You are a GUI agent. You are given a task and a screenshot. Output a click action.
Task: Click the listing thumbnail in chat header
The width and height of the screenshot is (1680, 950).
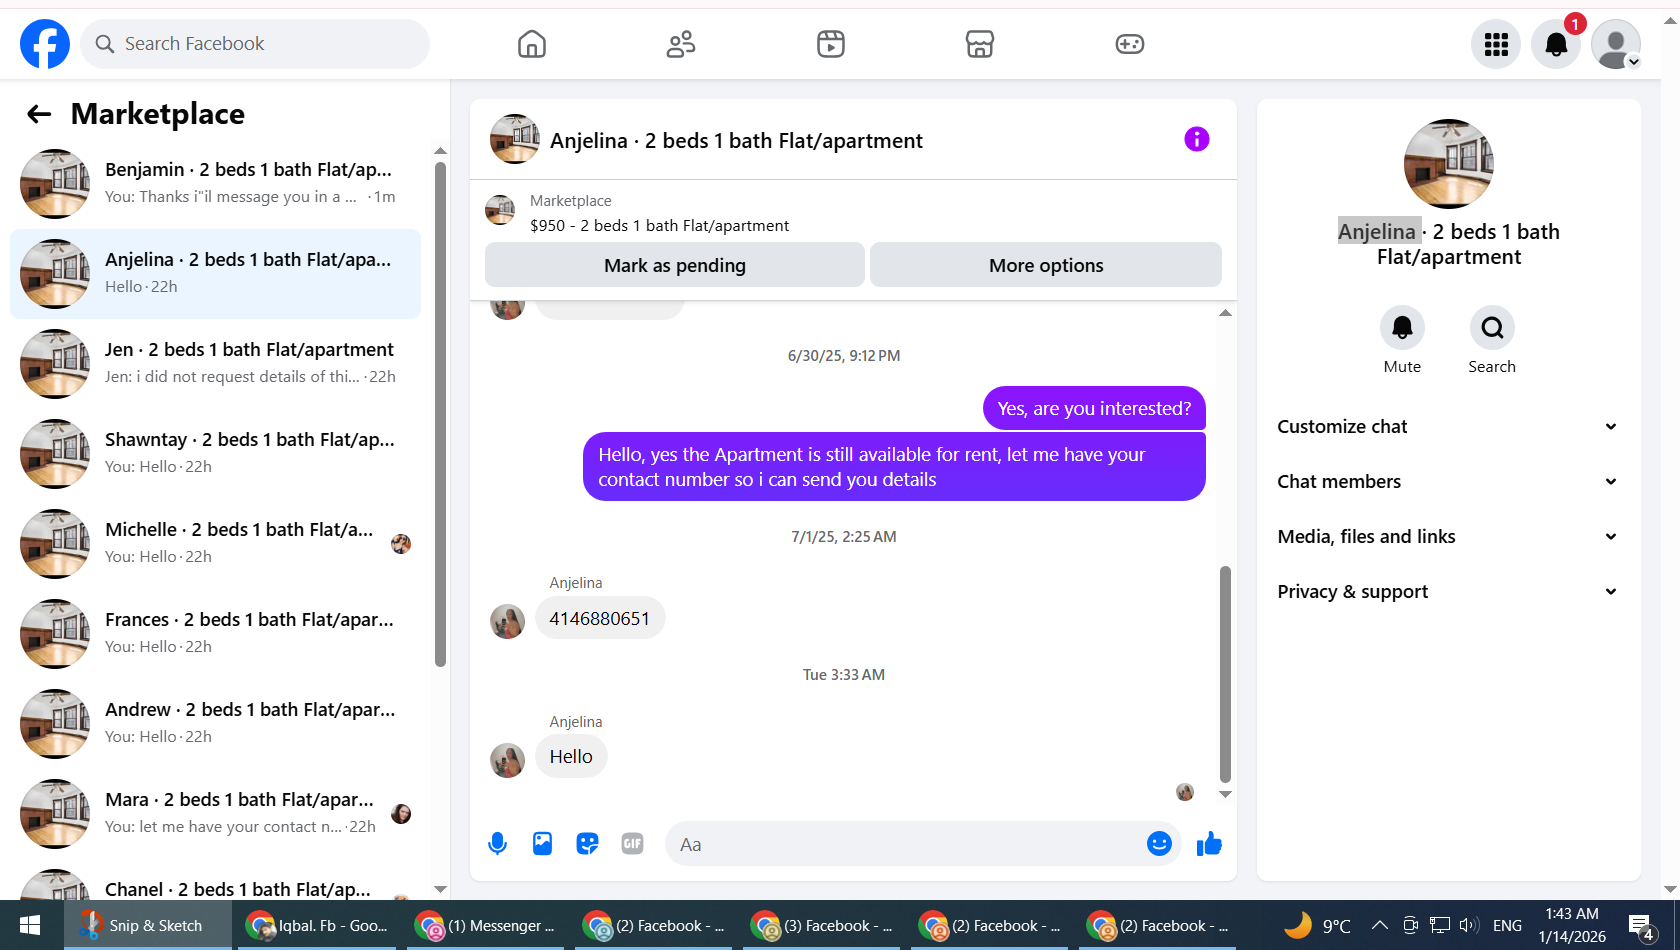click(515, 139)
